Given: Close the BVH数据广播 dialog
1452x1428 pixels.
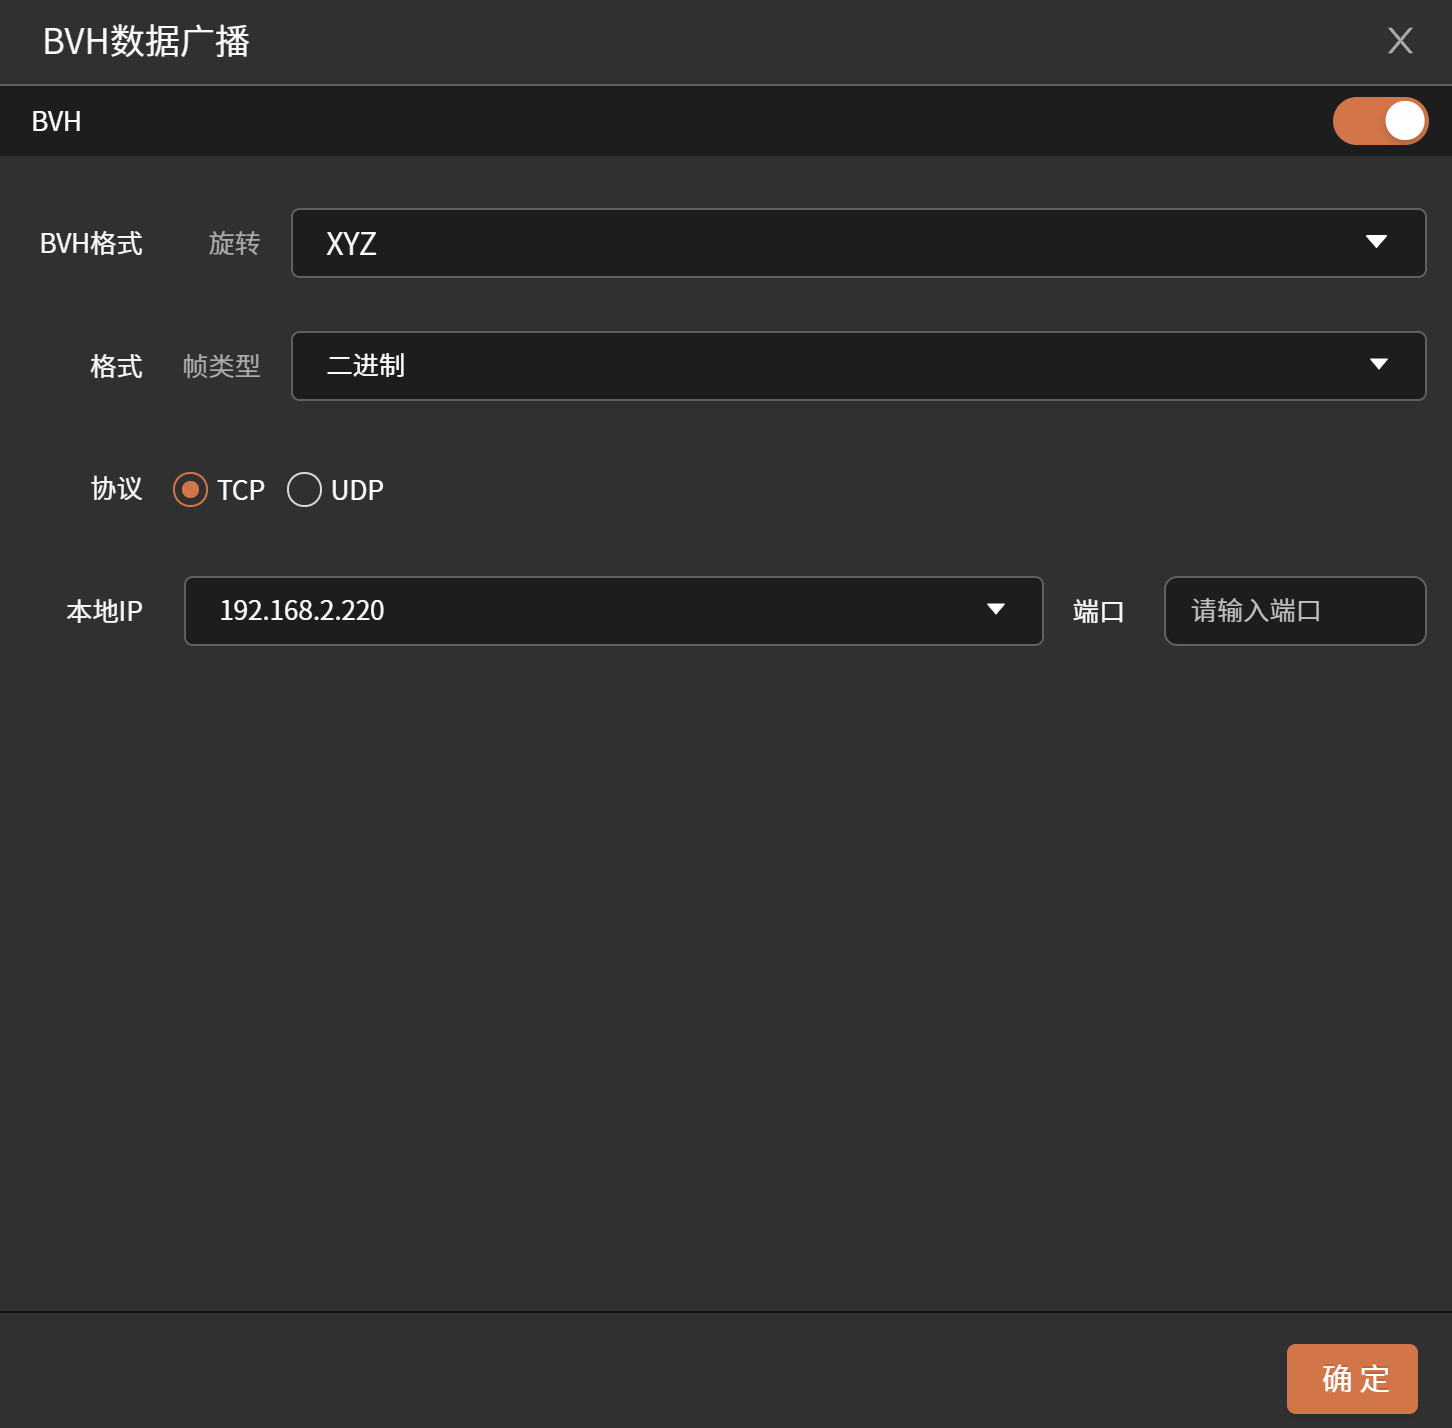Looking at the screenshot, I should pos(1400,41).
